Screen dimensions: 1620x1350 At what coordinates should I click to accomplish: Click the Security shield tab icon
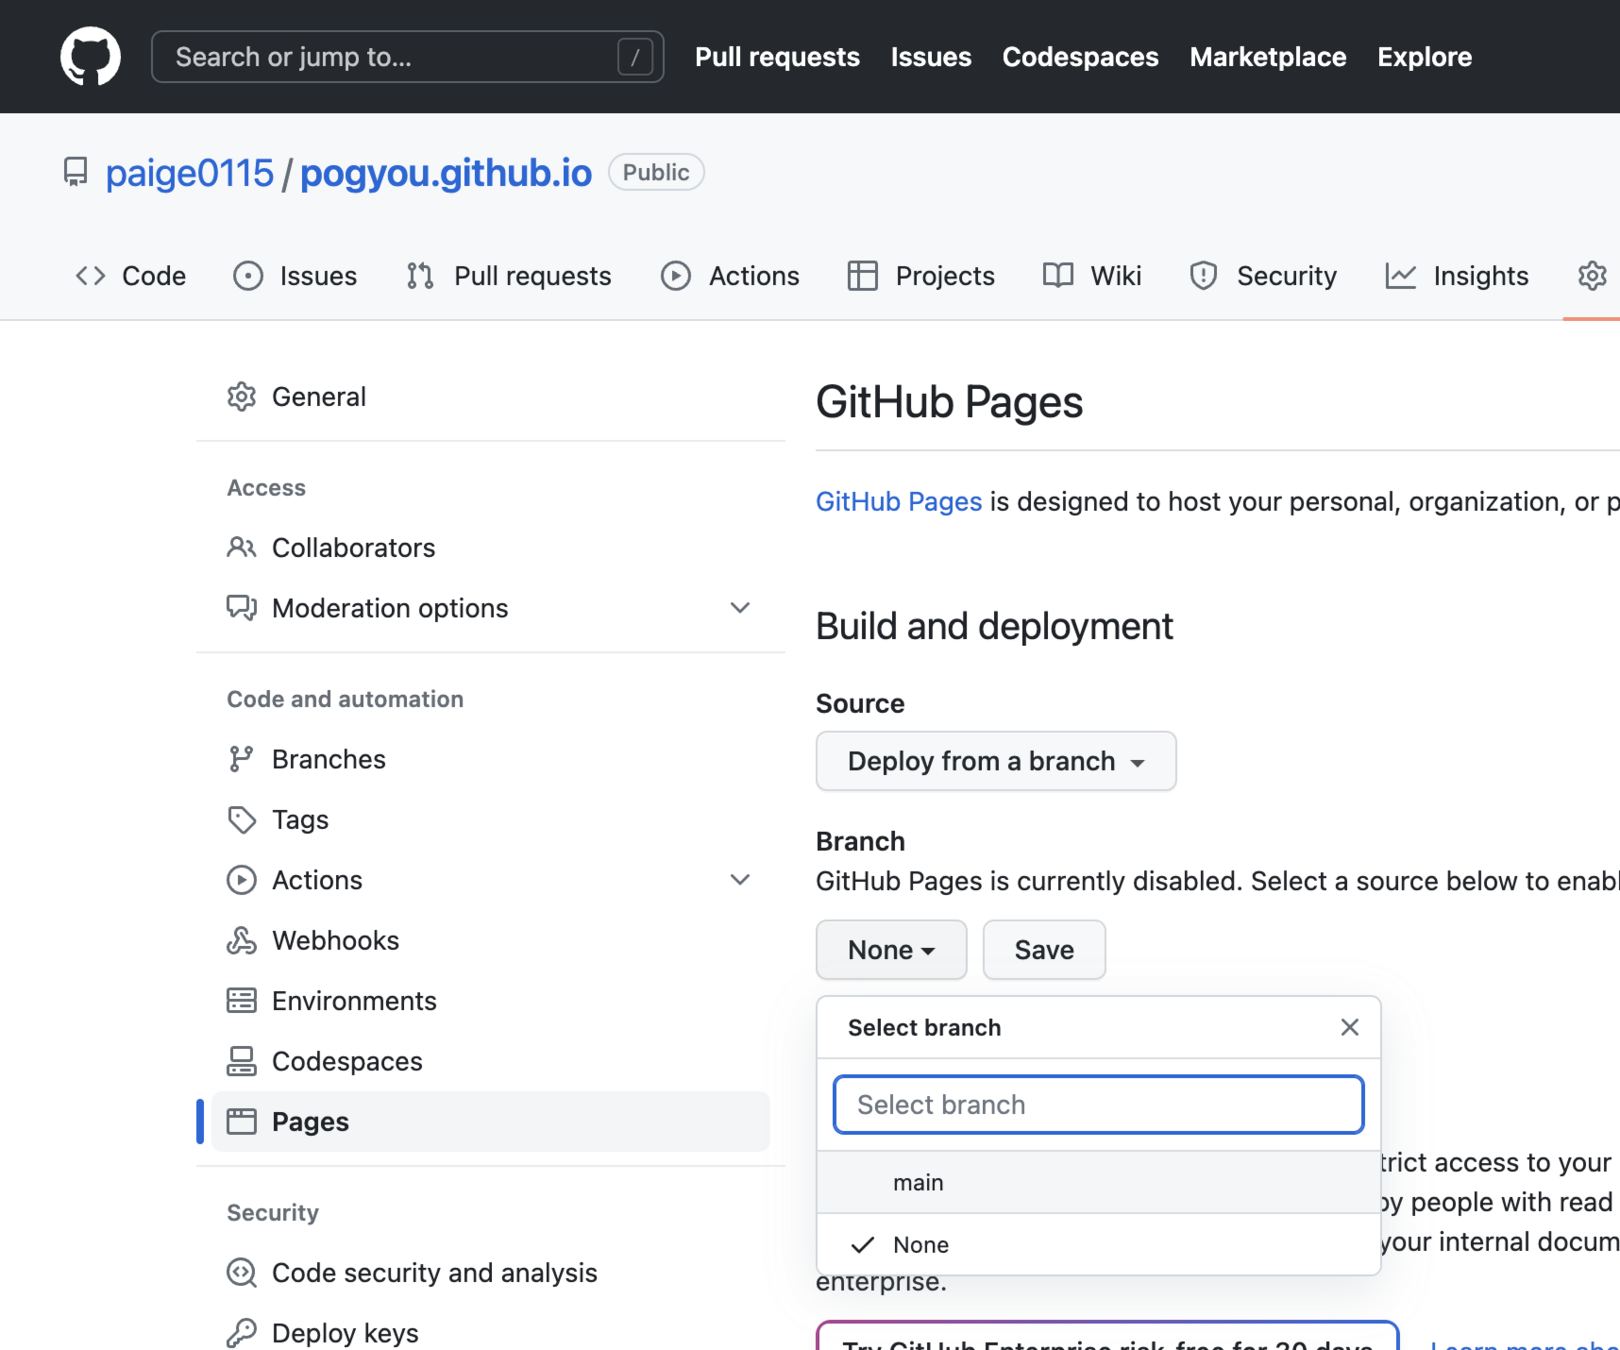[x=1204, y=276]
